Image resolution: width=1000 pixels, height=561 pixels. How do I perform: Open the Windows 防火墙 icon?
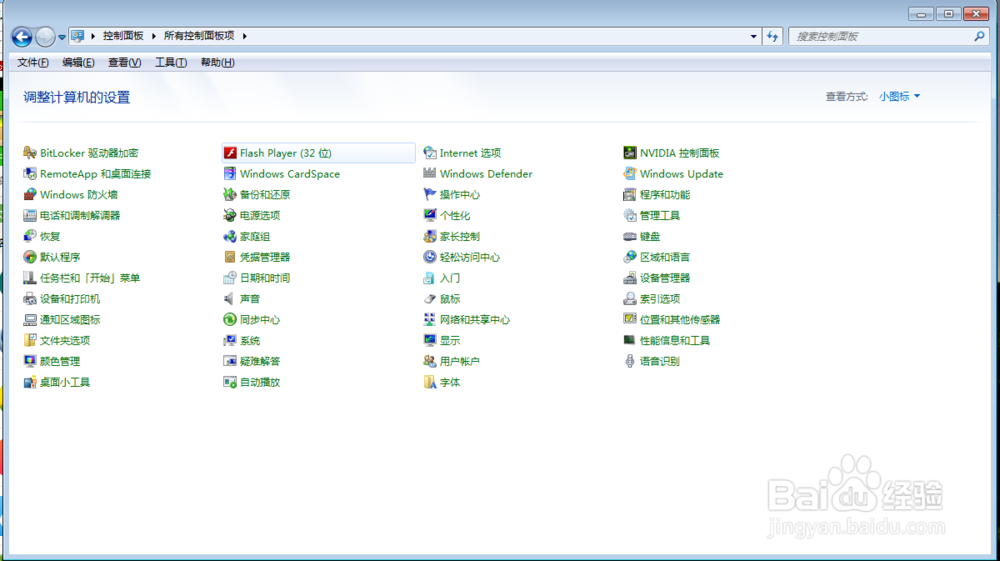tap(30, 194)
